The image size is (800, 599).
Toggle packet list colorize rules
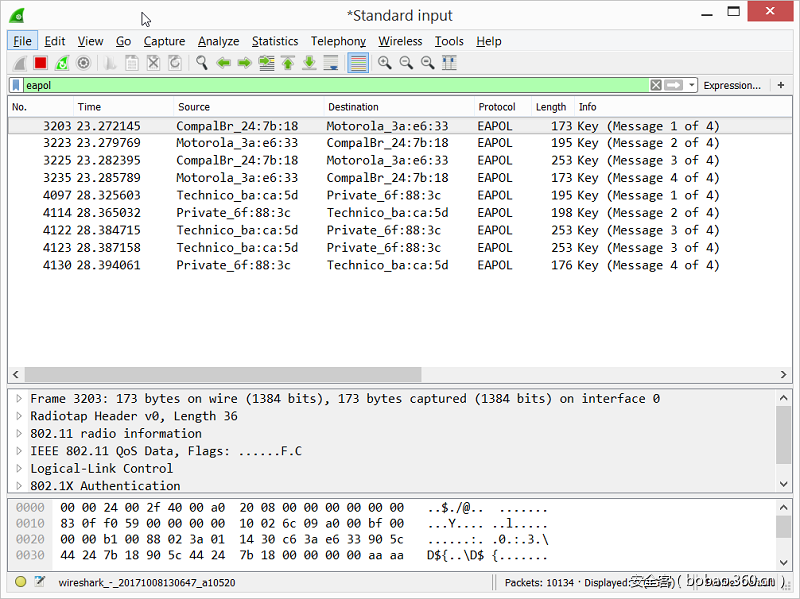358,63
